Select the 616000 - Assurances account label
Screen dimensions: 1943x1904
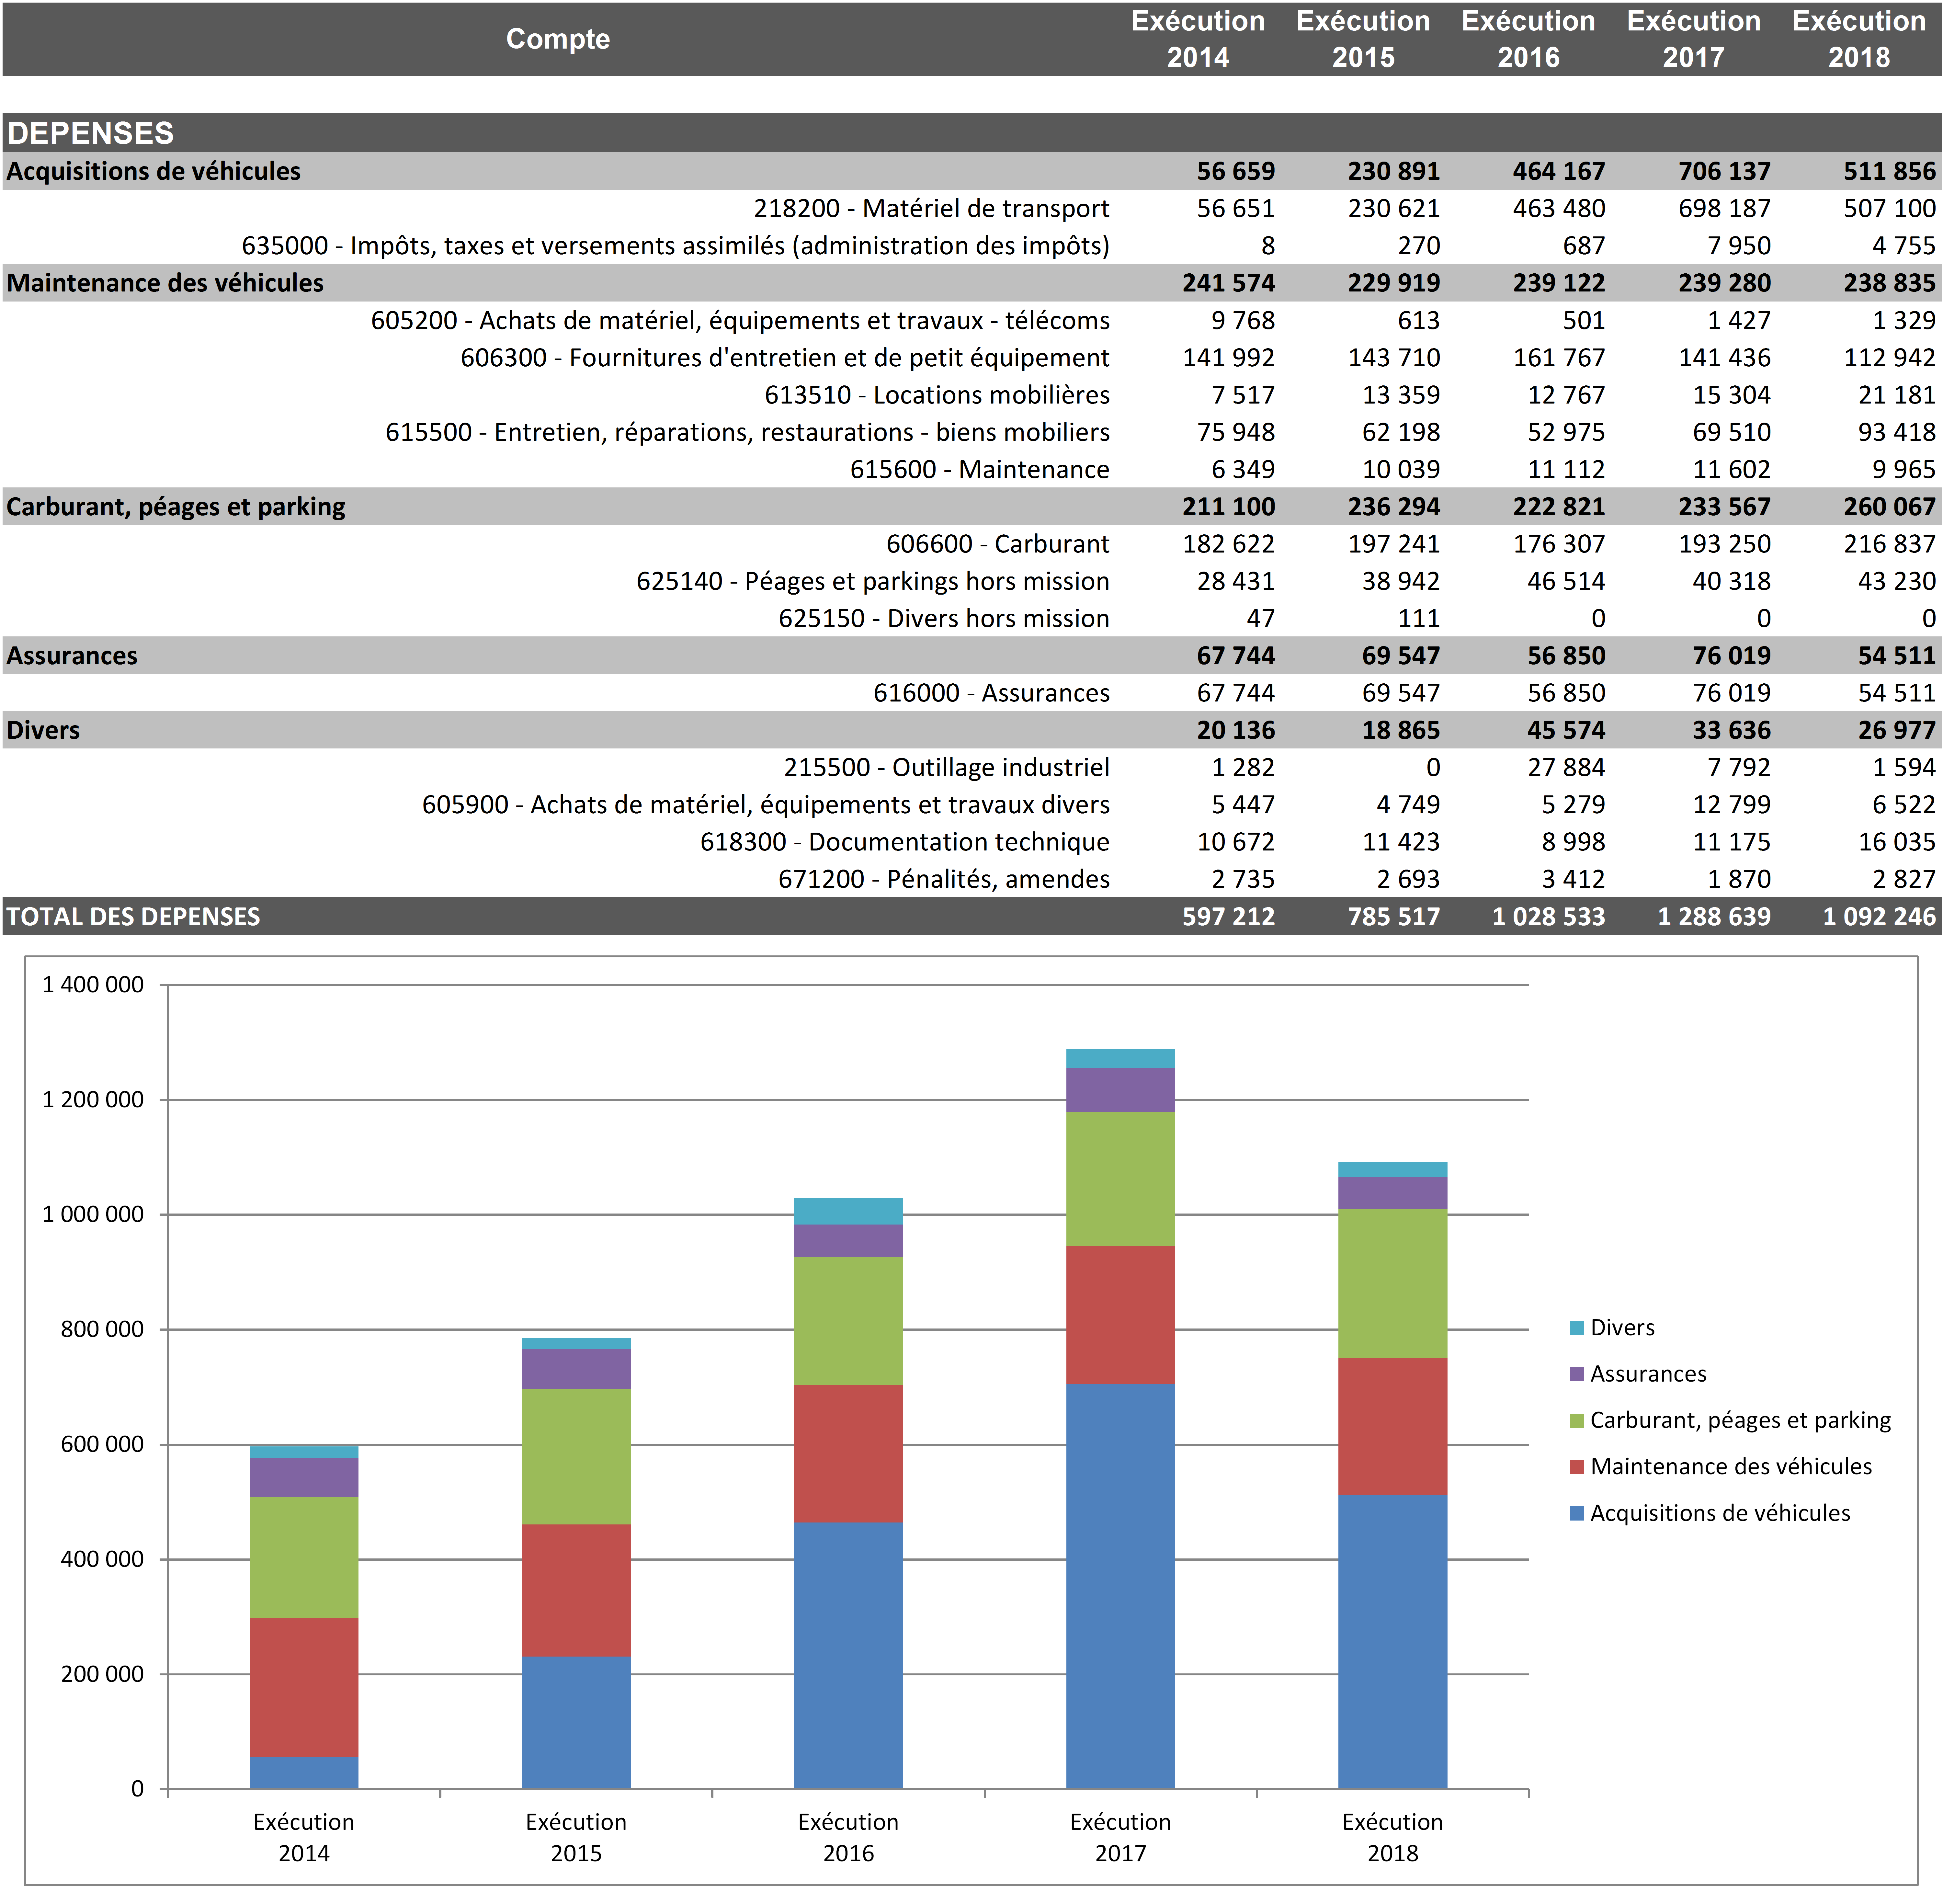click(991, 693)
